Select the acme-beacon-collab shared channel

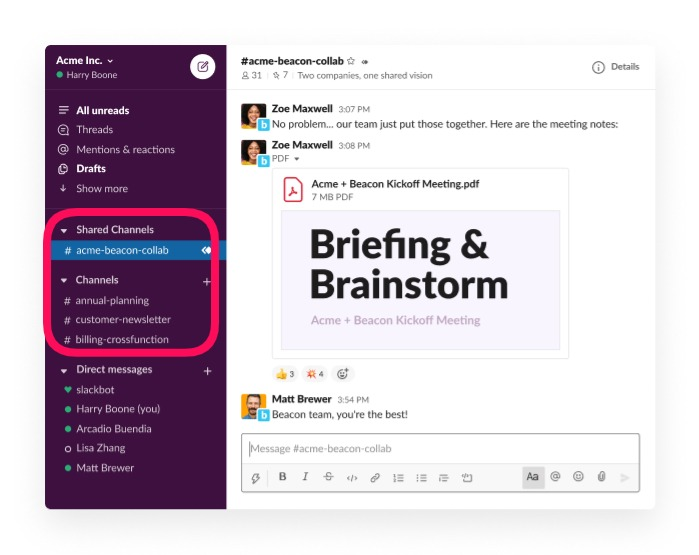click(x=138, y=250)
